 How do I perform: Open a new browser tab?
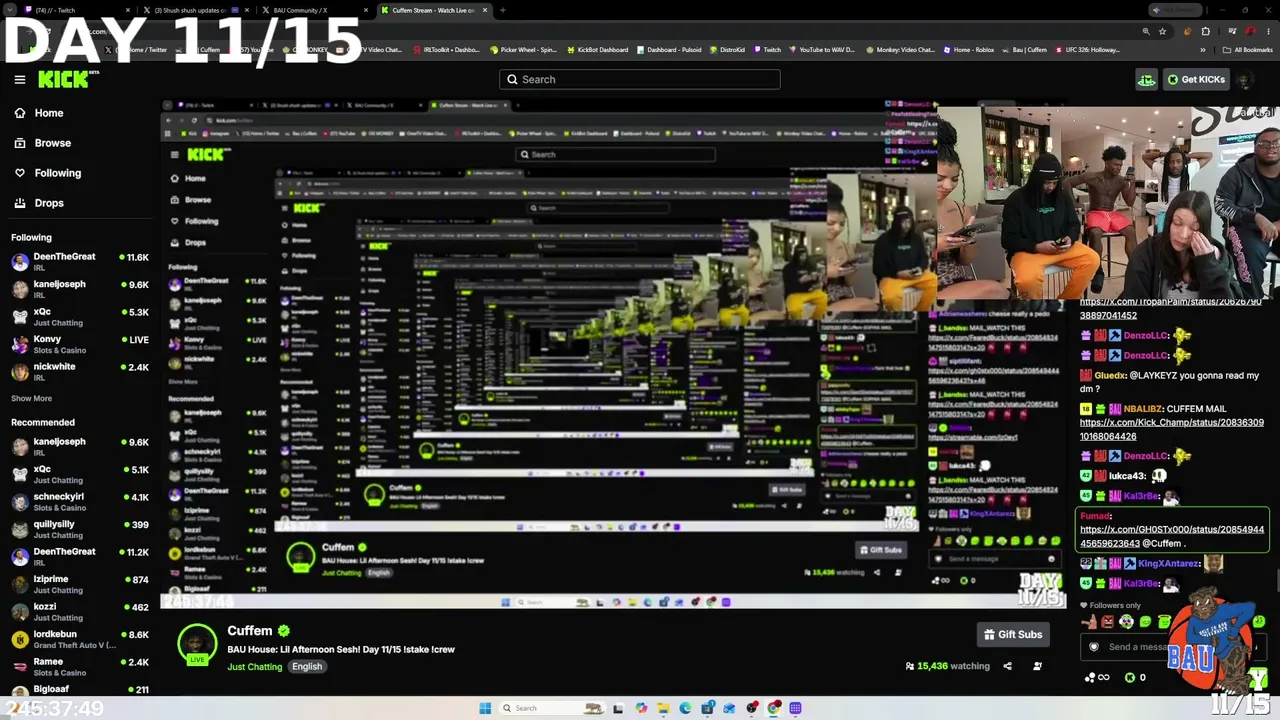point(503,10)
